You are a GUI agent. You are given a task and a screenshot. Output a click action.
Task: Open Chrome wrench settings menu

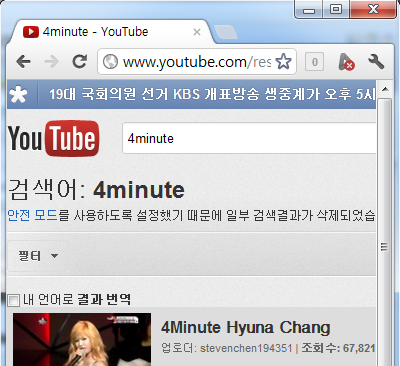pyautogui.click(x=376, y=62)
